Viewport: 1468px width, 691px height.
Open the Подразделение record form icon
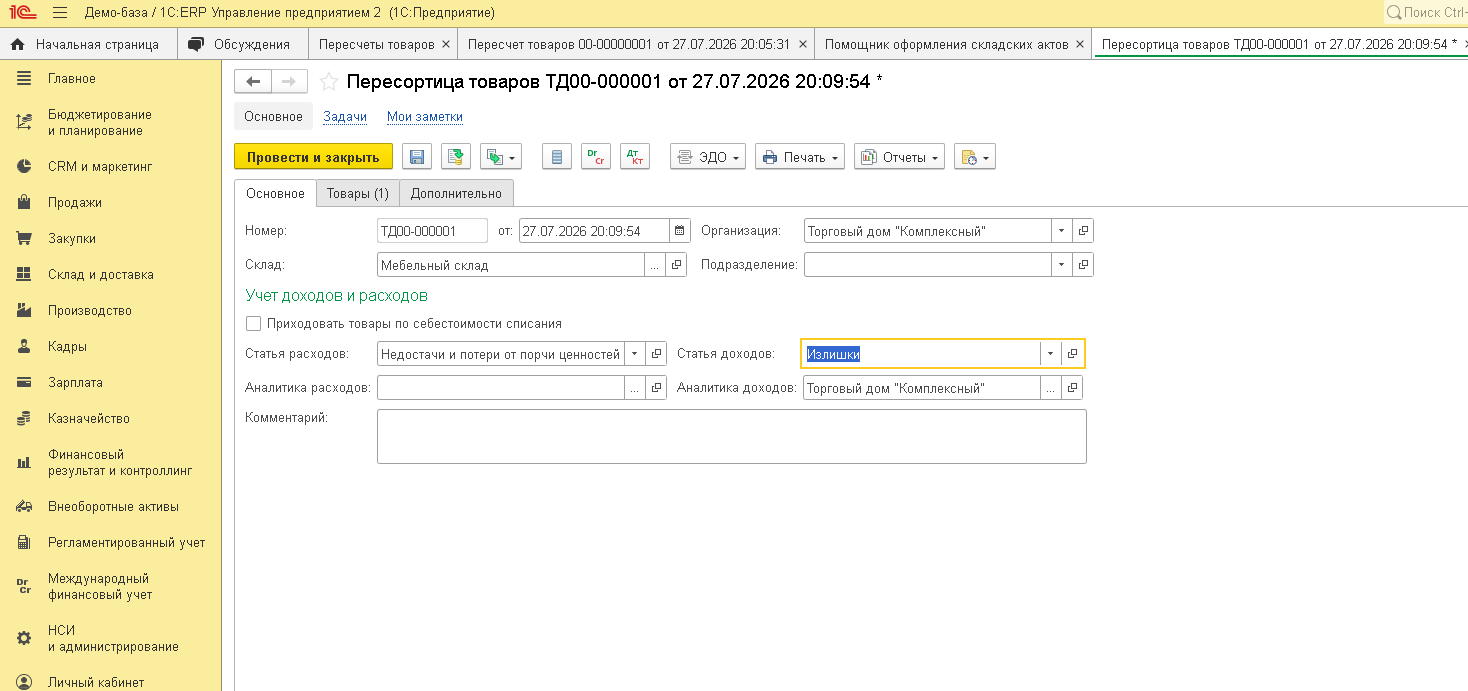click(1083, 265)
